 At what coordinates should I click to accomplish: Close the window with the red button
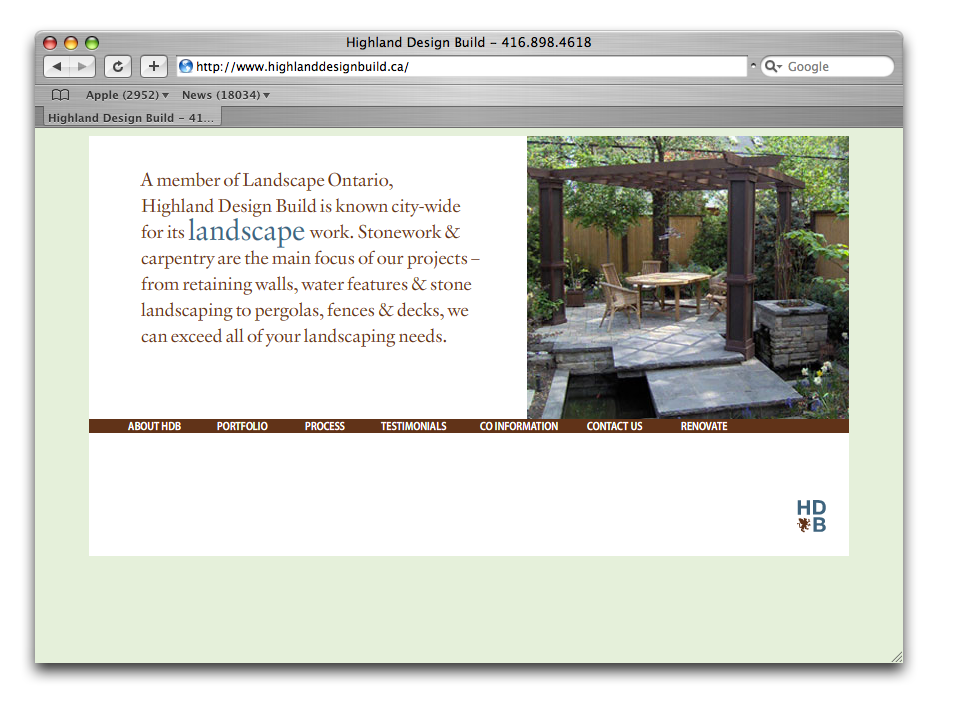tap(50, 42)
